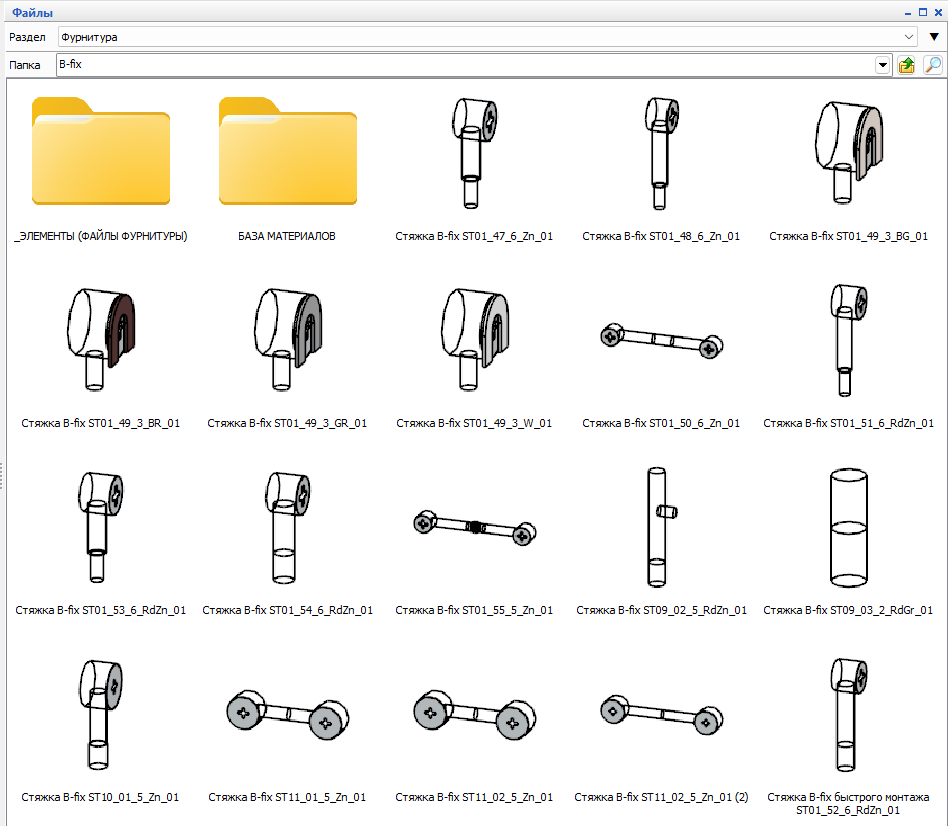Select the ST10_01_5_Zn_01 thumbnail
This screenshot has width=948, height=826.
(100, 715)
